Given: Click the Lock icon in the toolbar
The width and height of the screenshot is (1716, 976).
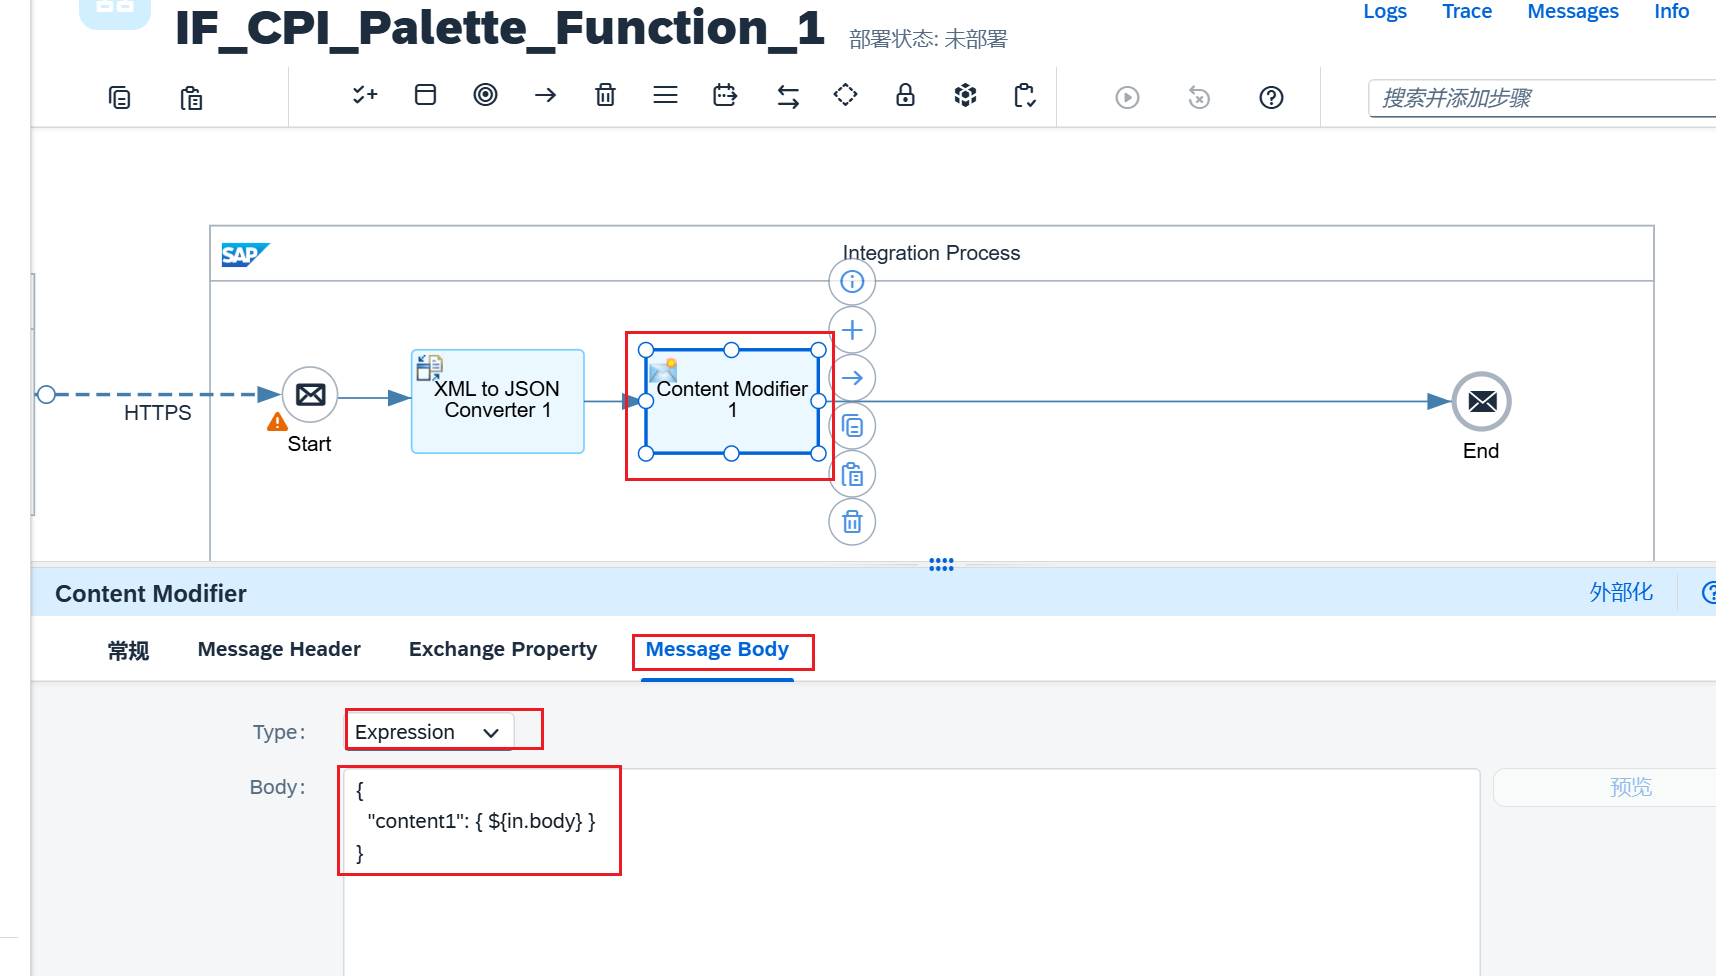Looking at the screenshot, I should pos(905,95).
